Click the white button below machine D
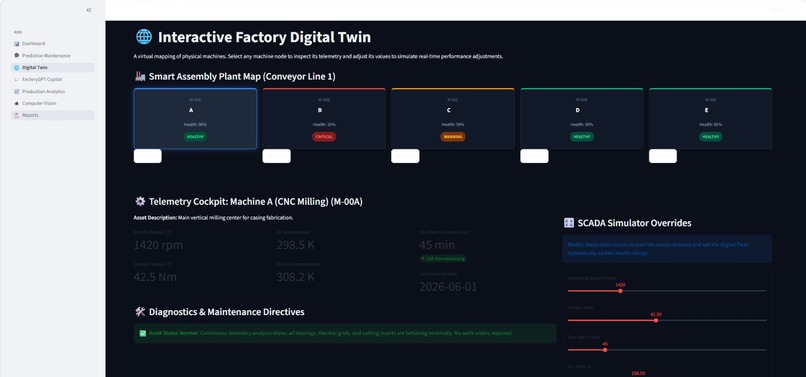This screenshot has width=806, height=377. coord(534,156)
